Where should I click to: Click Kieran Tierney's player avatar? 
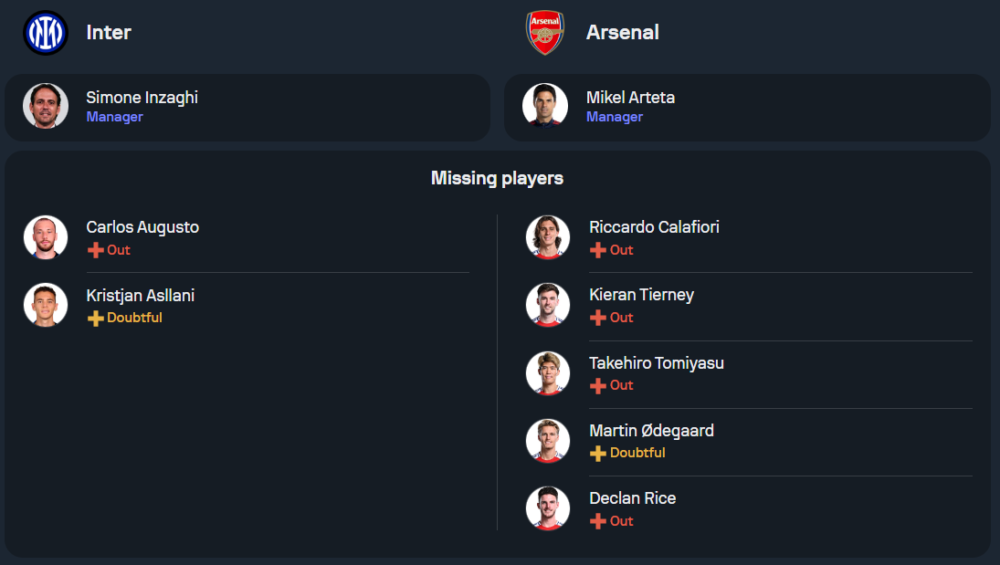(548, 305)
